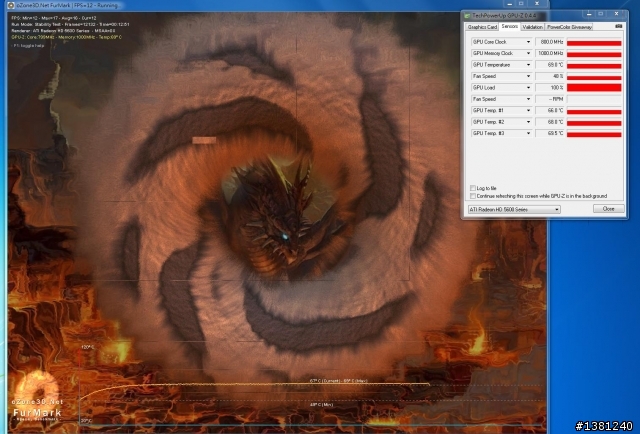
Task: Click the 40 % fan speed value
Action: tap(550, 76)
